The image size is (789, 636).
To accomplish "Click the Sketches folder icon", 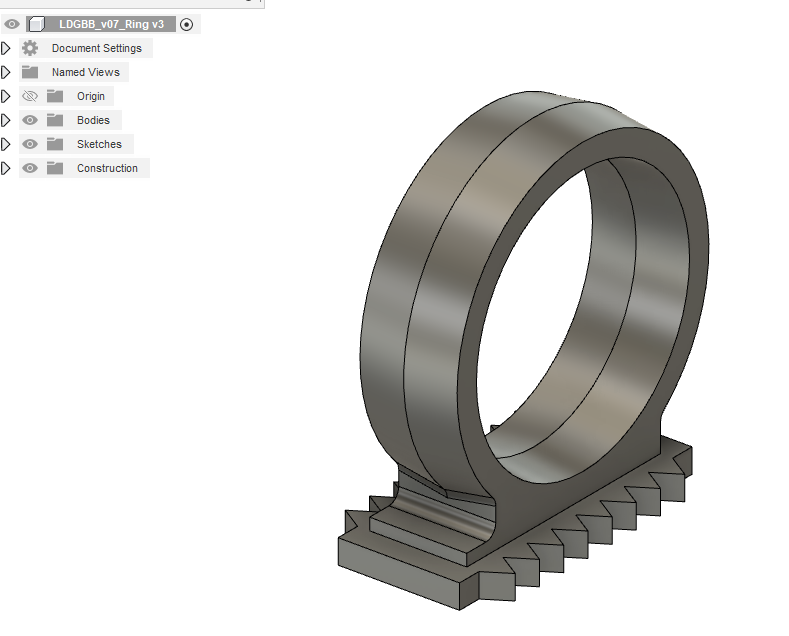I will (55, 144).
